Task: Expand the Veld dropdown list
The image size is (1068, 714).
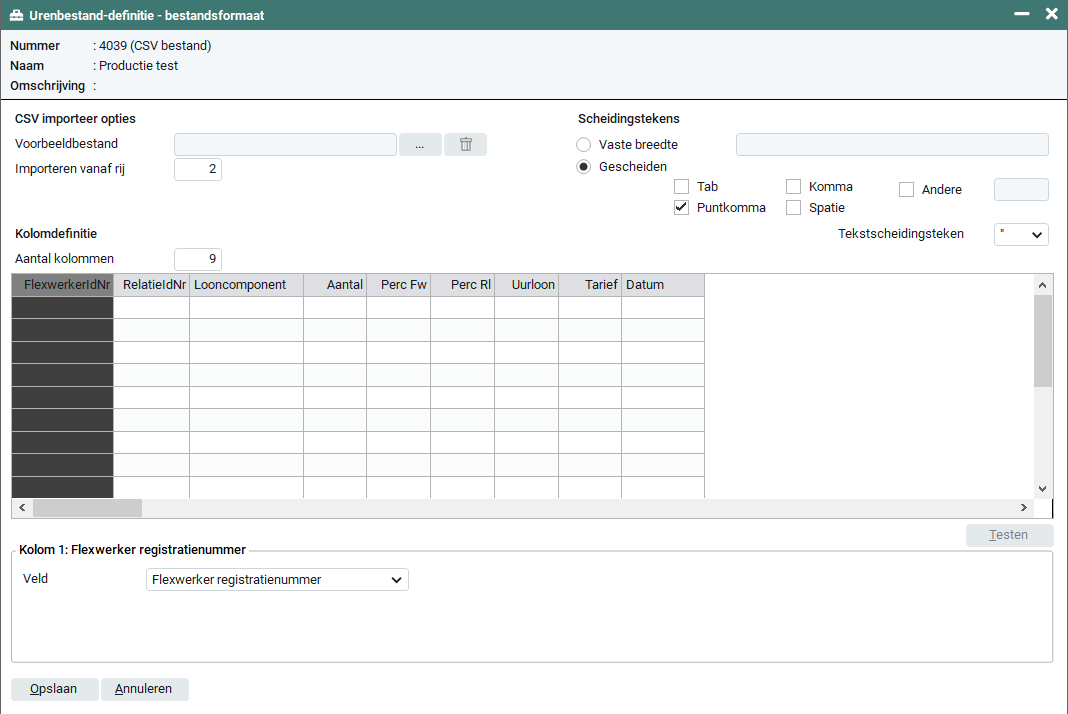Action: point(277,579)
